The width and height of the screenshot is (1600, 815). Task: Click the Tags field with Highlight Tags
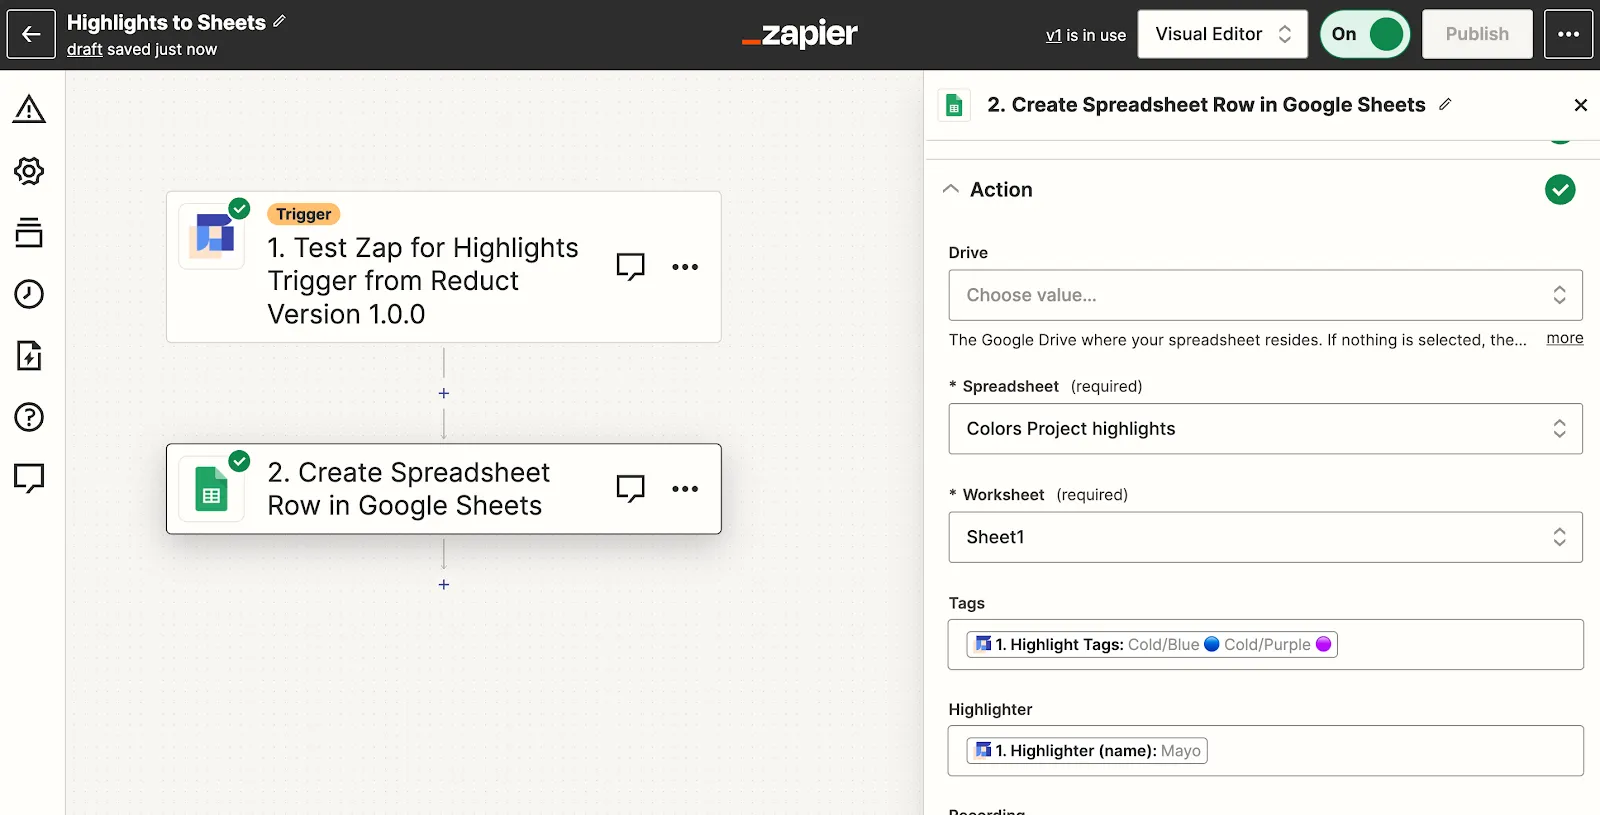(x=1265, y=645)
